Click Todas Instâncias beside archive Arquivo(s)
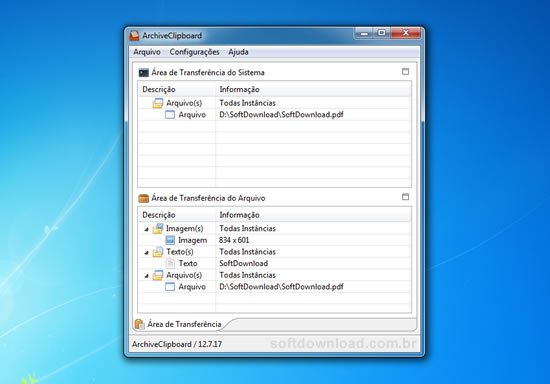Image resolution: width=550 pixels, height=384 pixels. pos(247,275)
